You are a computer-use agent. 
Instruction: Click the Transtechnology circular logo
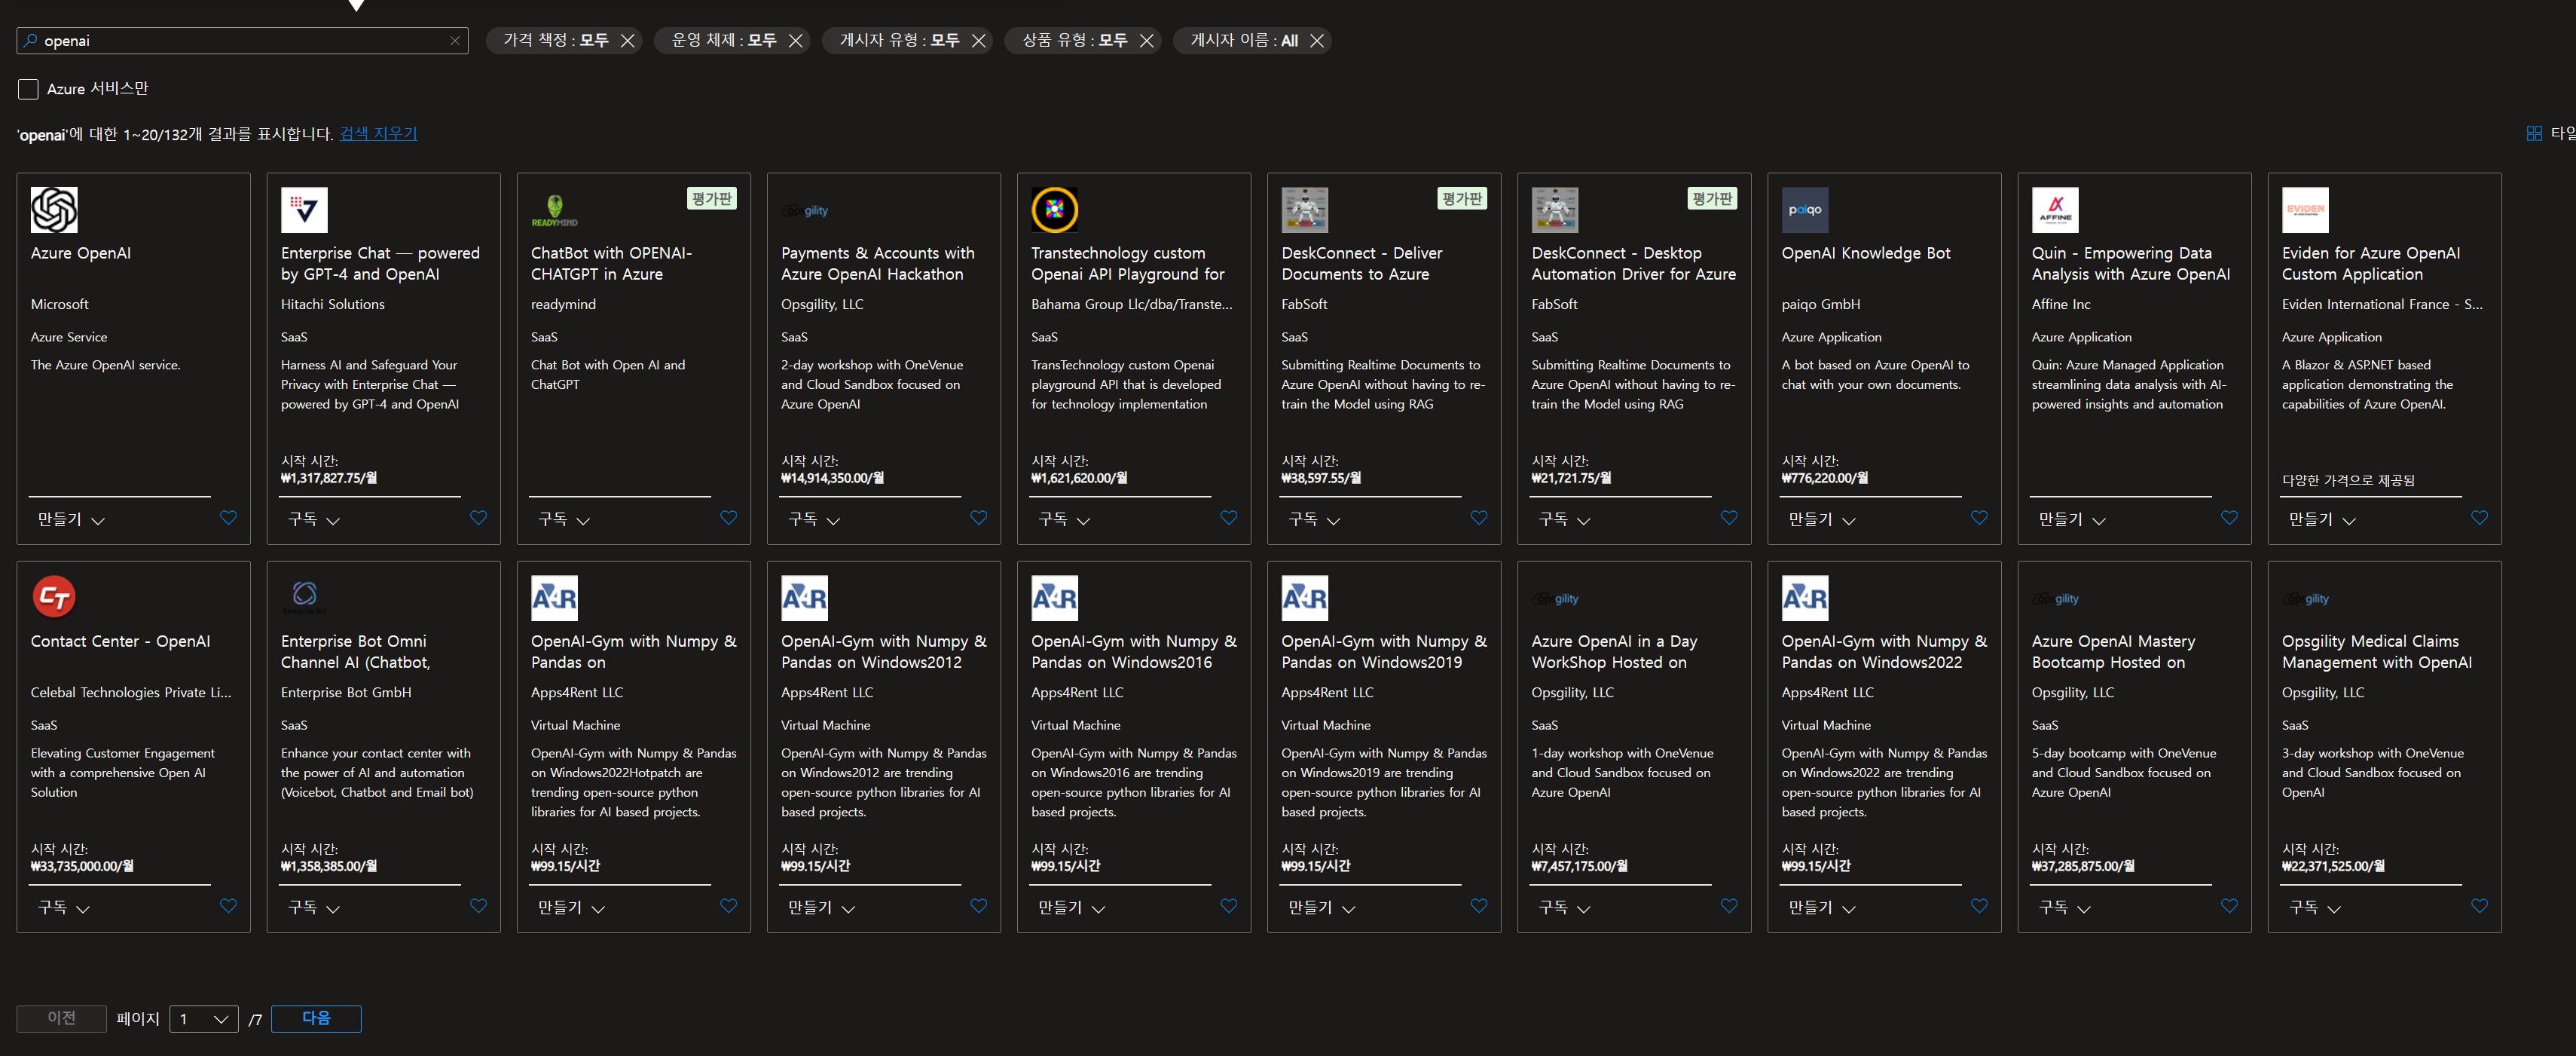coord(1055,210)
